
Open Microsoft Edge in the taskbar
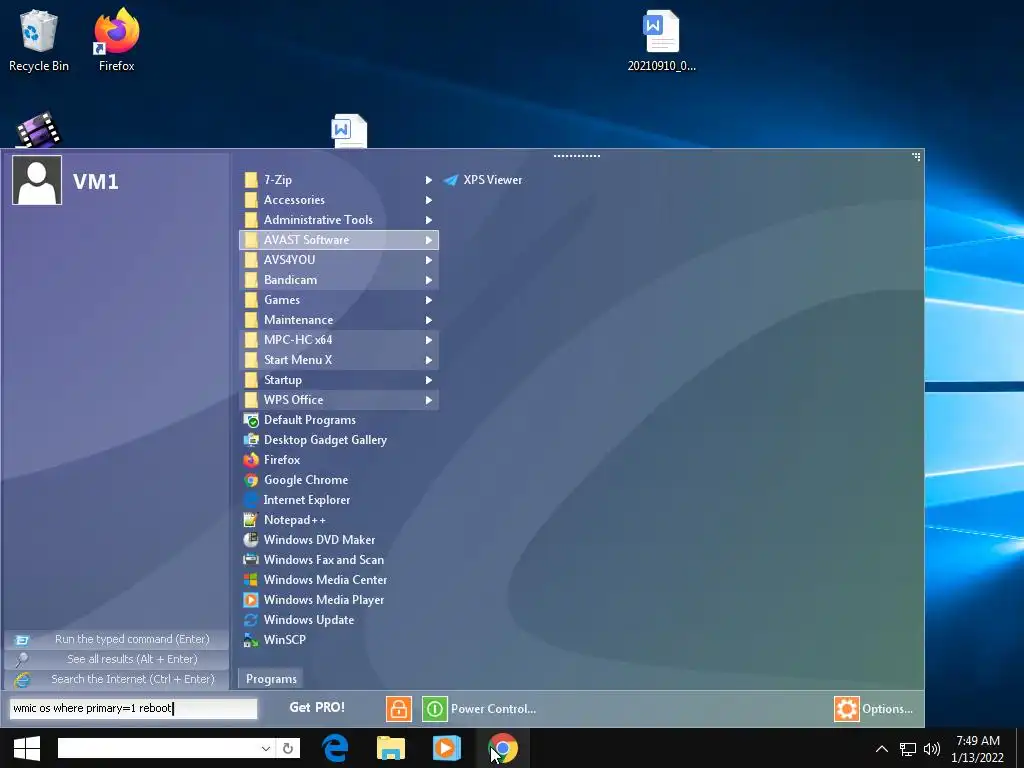click(336, 748)
